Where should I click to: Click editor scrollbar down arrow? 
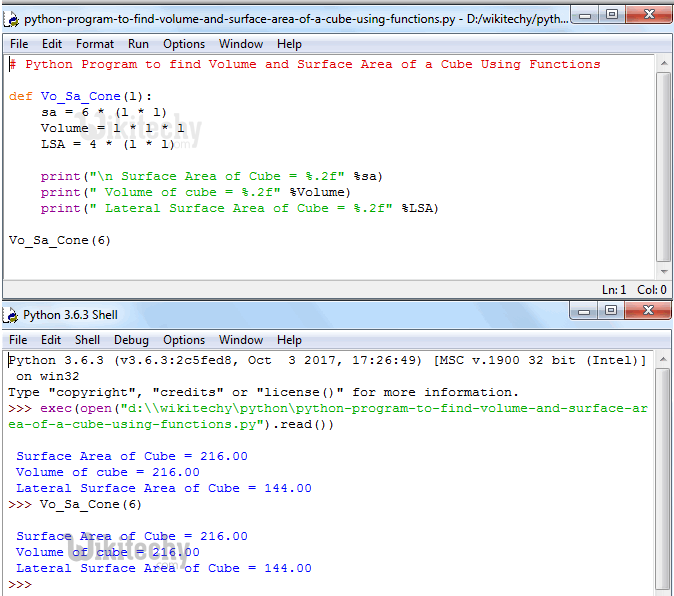pyautogui.click(x=664, y=272)
